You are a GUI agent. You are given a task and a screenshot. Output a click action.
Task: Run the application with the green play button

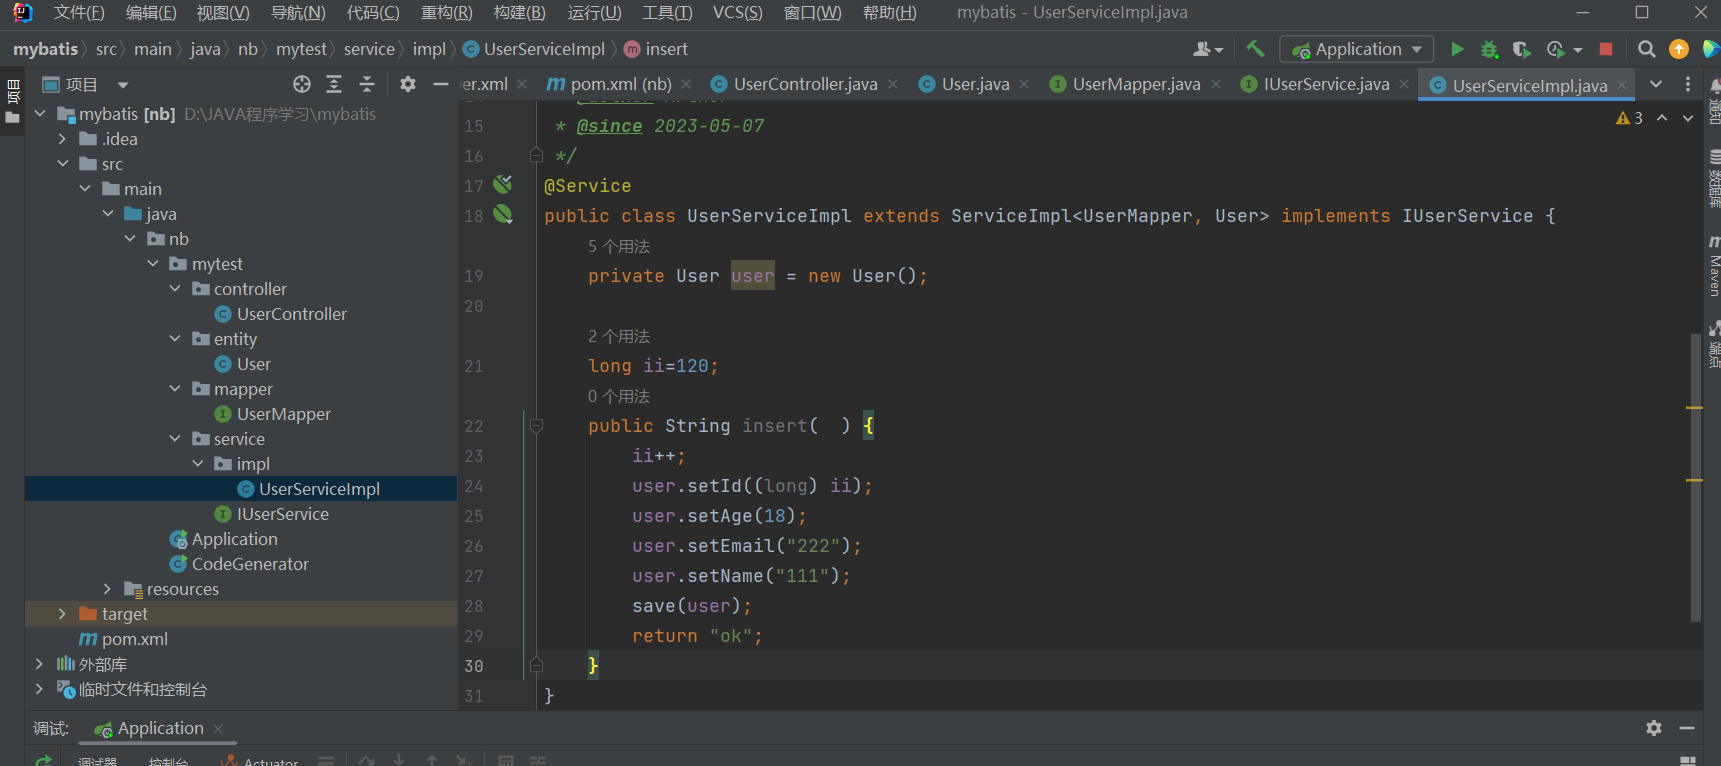1457,49
